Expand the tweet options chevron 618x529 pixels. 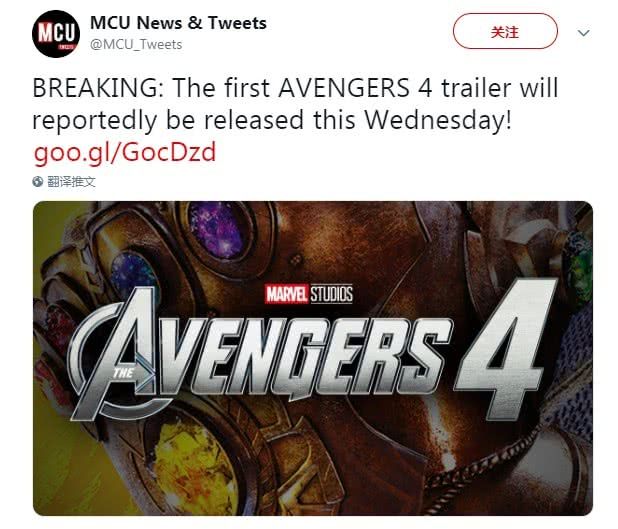585,33
